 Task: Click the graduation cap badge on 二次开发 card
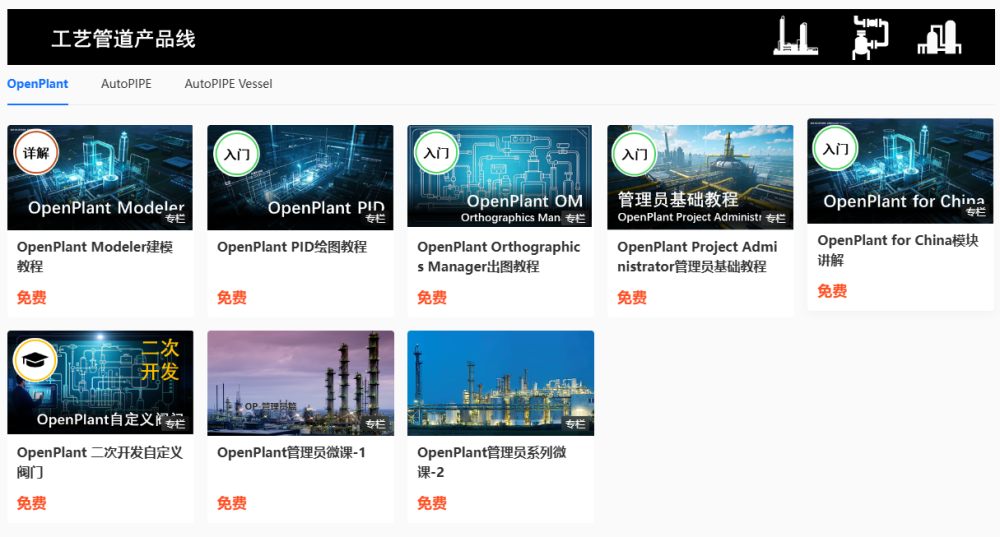tap(36, 360)
